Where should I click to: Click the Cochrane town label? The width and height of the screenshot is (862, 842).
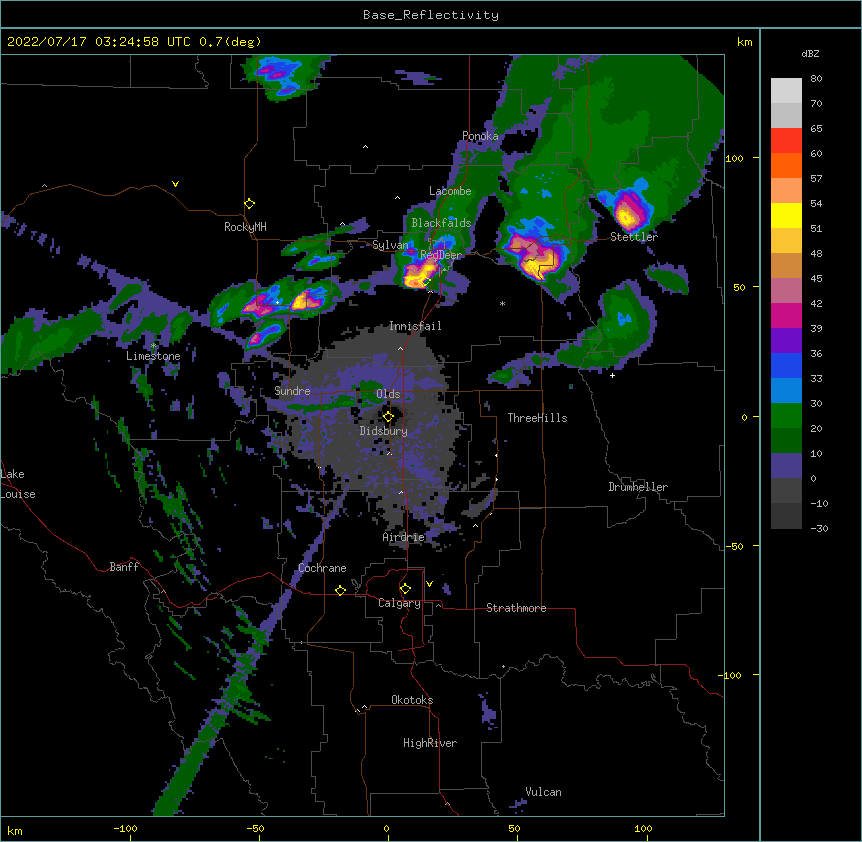click(322, 568)
